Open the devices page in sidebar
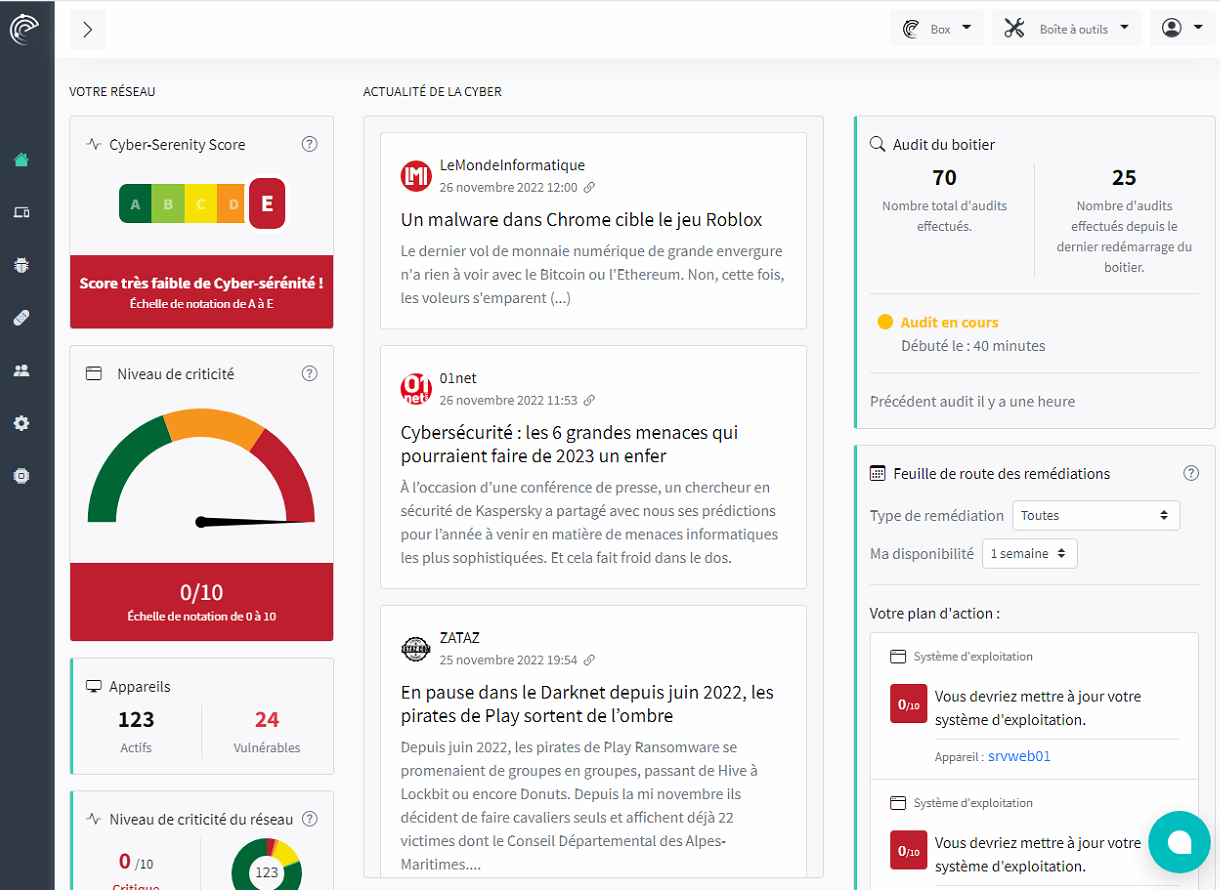Screen dimensions: 1220x890 coord(21,212)
